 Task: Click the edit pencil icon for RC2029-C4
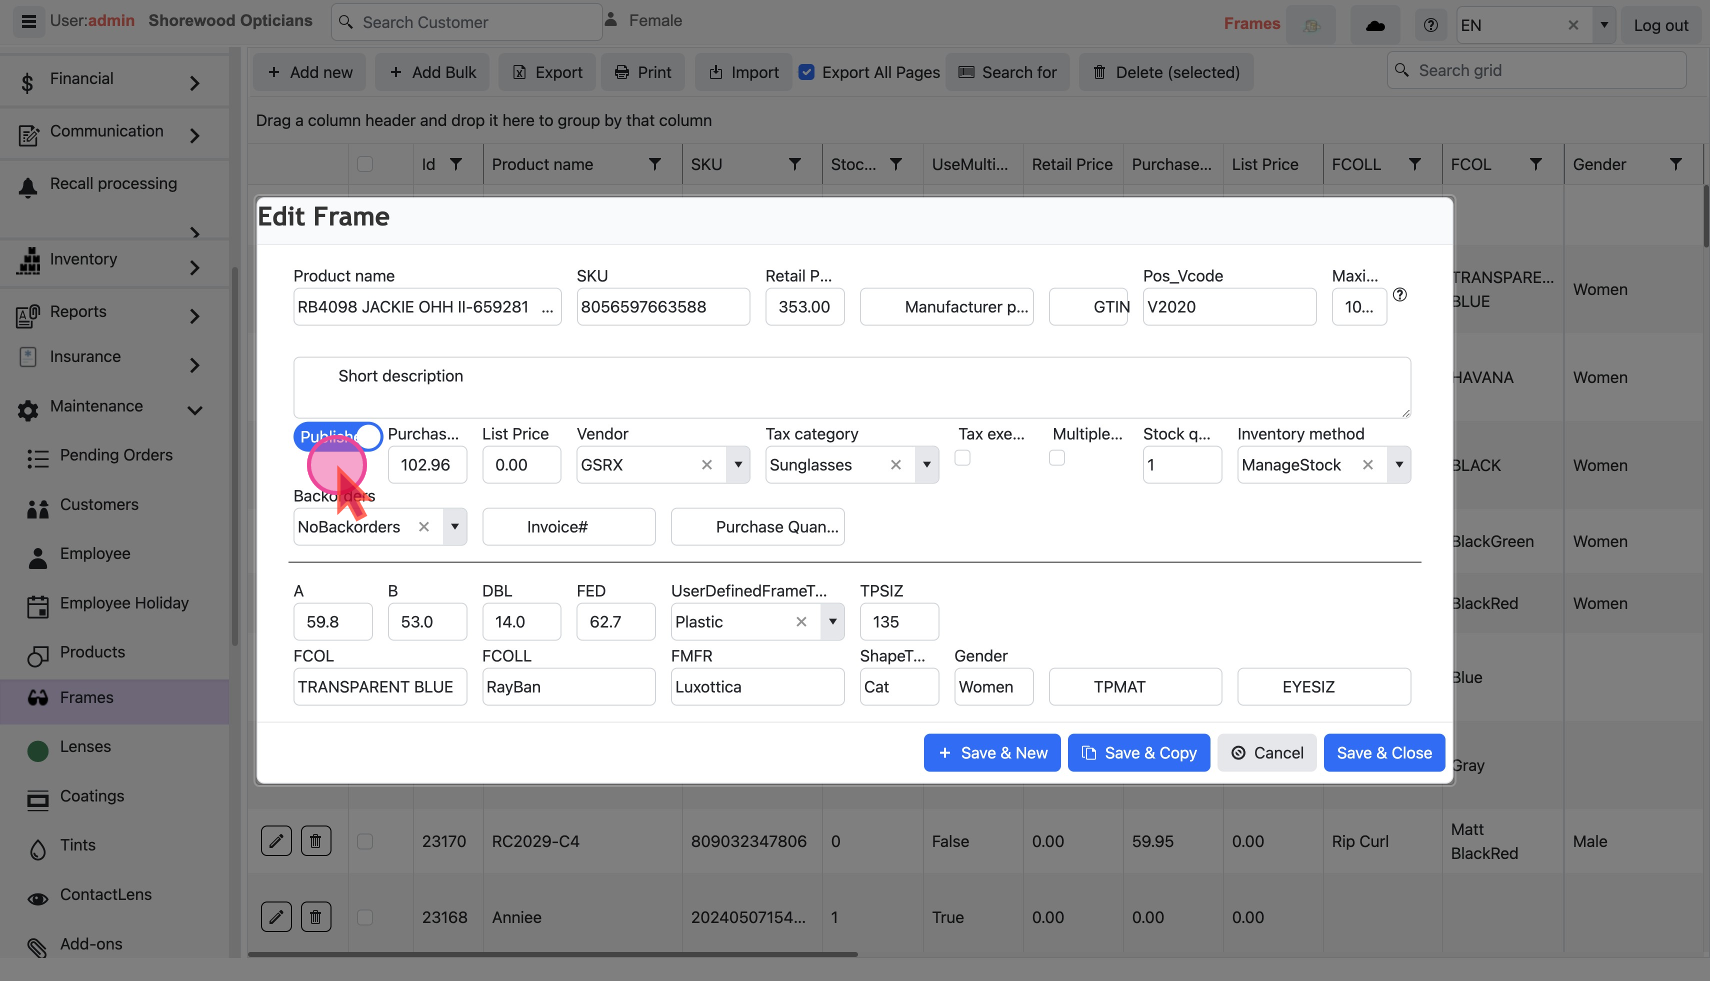click(276, 841)
